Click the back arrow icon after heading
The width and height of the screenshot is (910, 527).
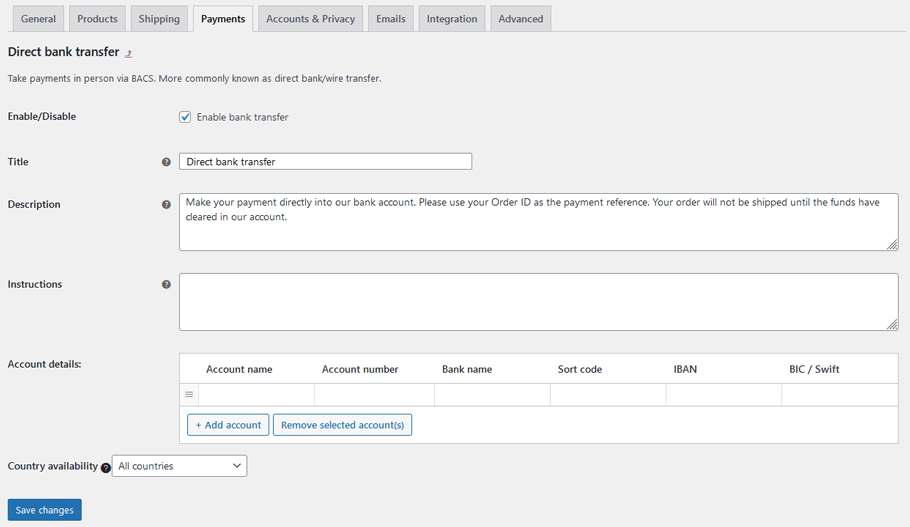128,54
